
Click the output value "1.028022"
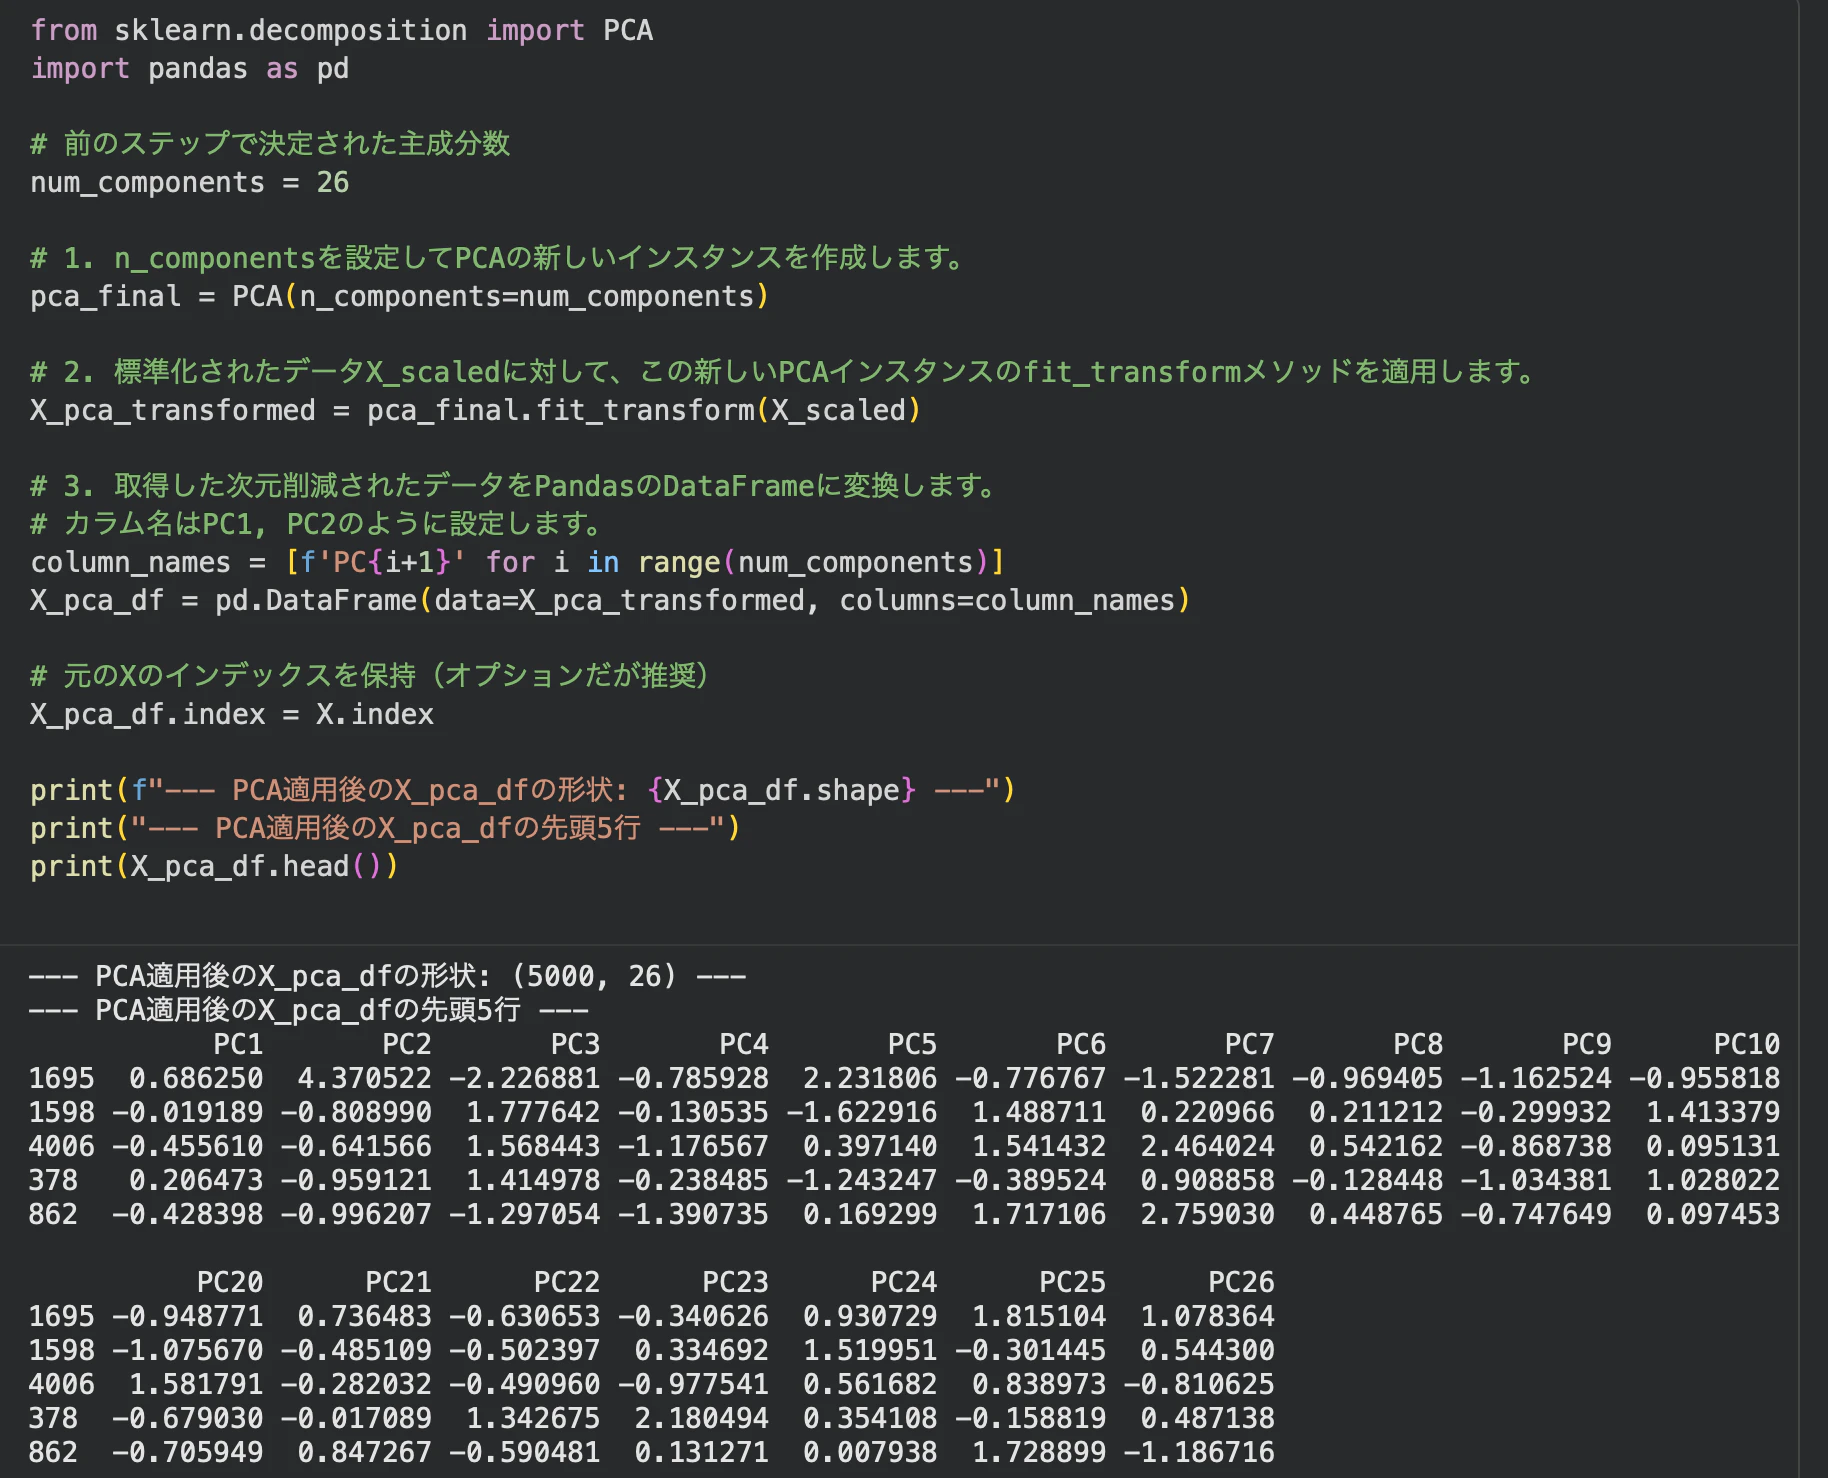click(1713, 1180)
